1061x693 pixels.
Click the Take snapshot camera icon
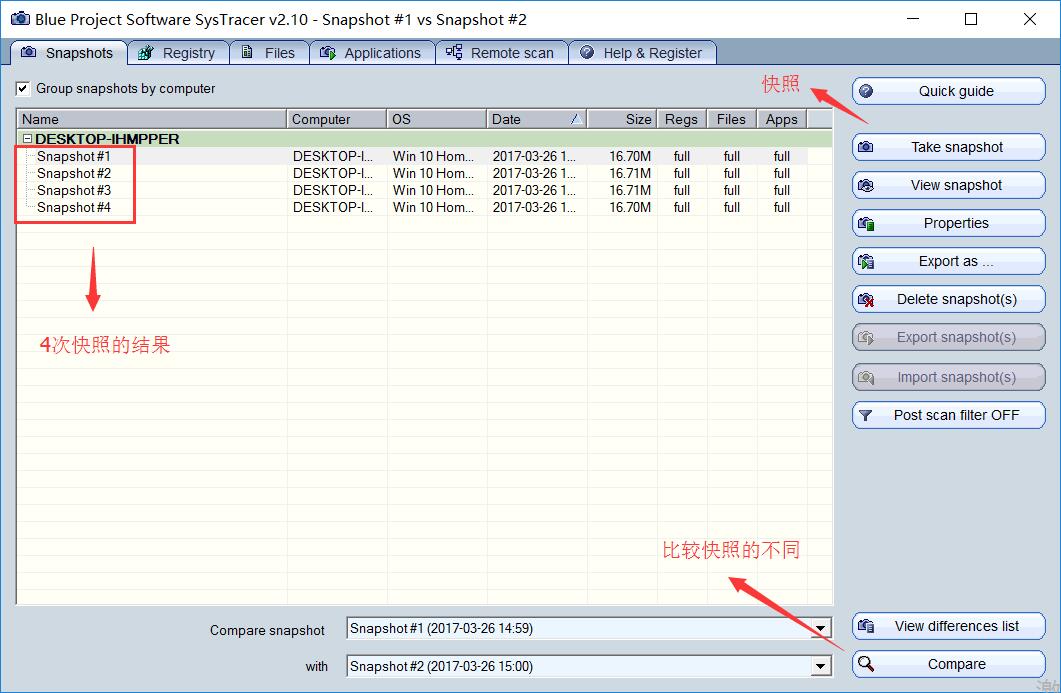click(866, 147)
